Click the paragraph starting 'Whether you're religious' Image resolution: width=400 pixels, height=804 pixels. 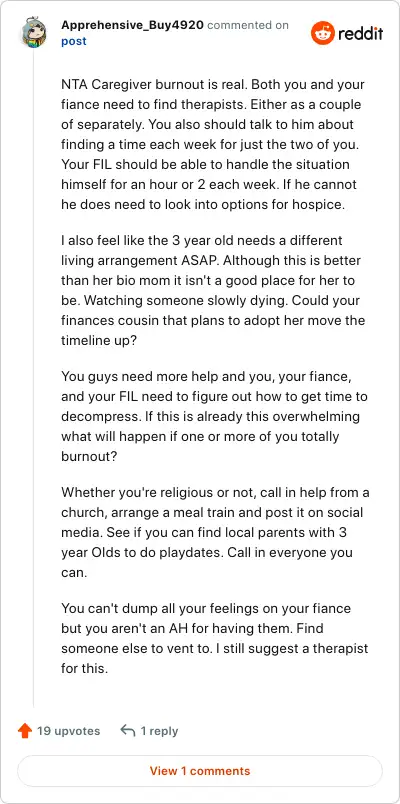215,533
